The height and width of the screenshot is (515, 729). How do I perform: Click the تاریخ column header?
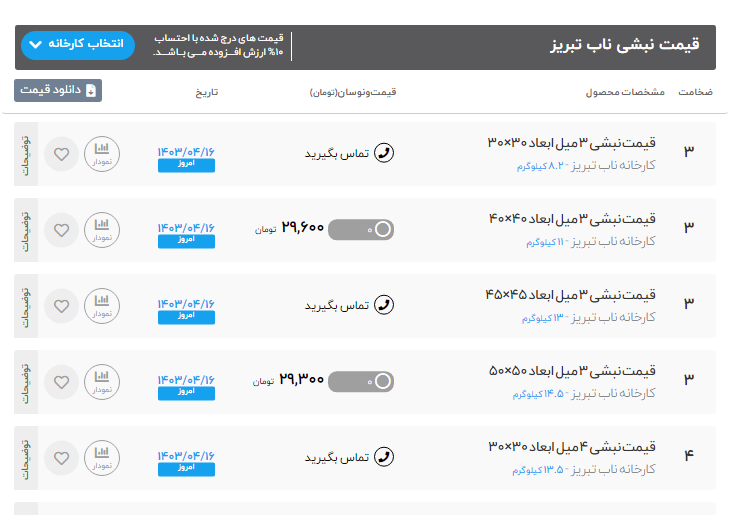tap(205, 93)
